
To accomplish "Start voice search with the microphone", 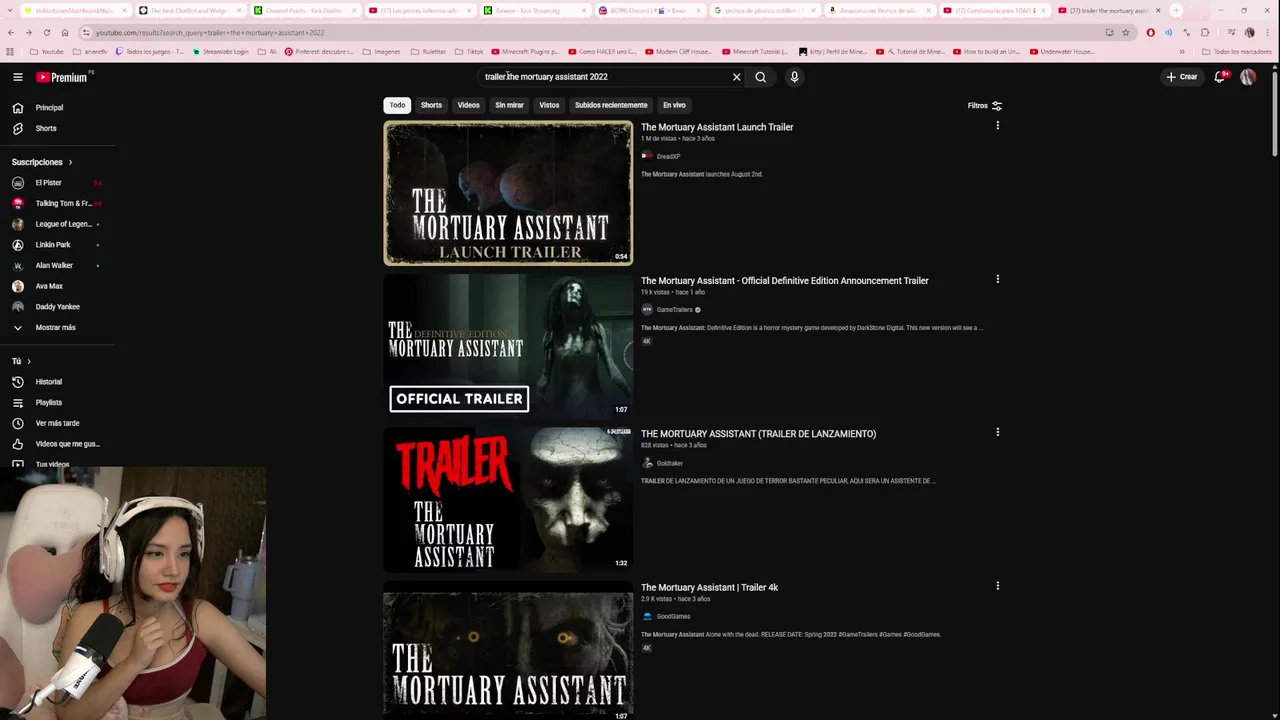I will point(794,77).
